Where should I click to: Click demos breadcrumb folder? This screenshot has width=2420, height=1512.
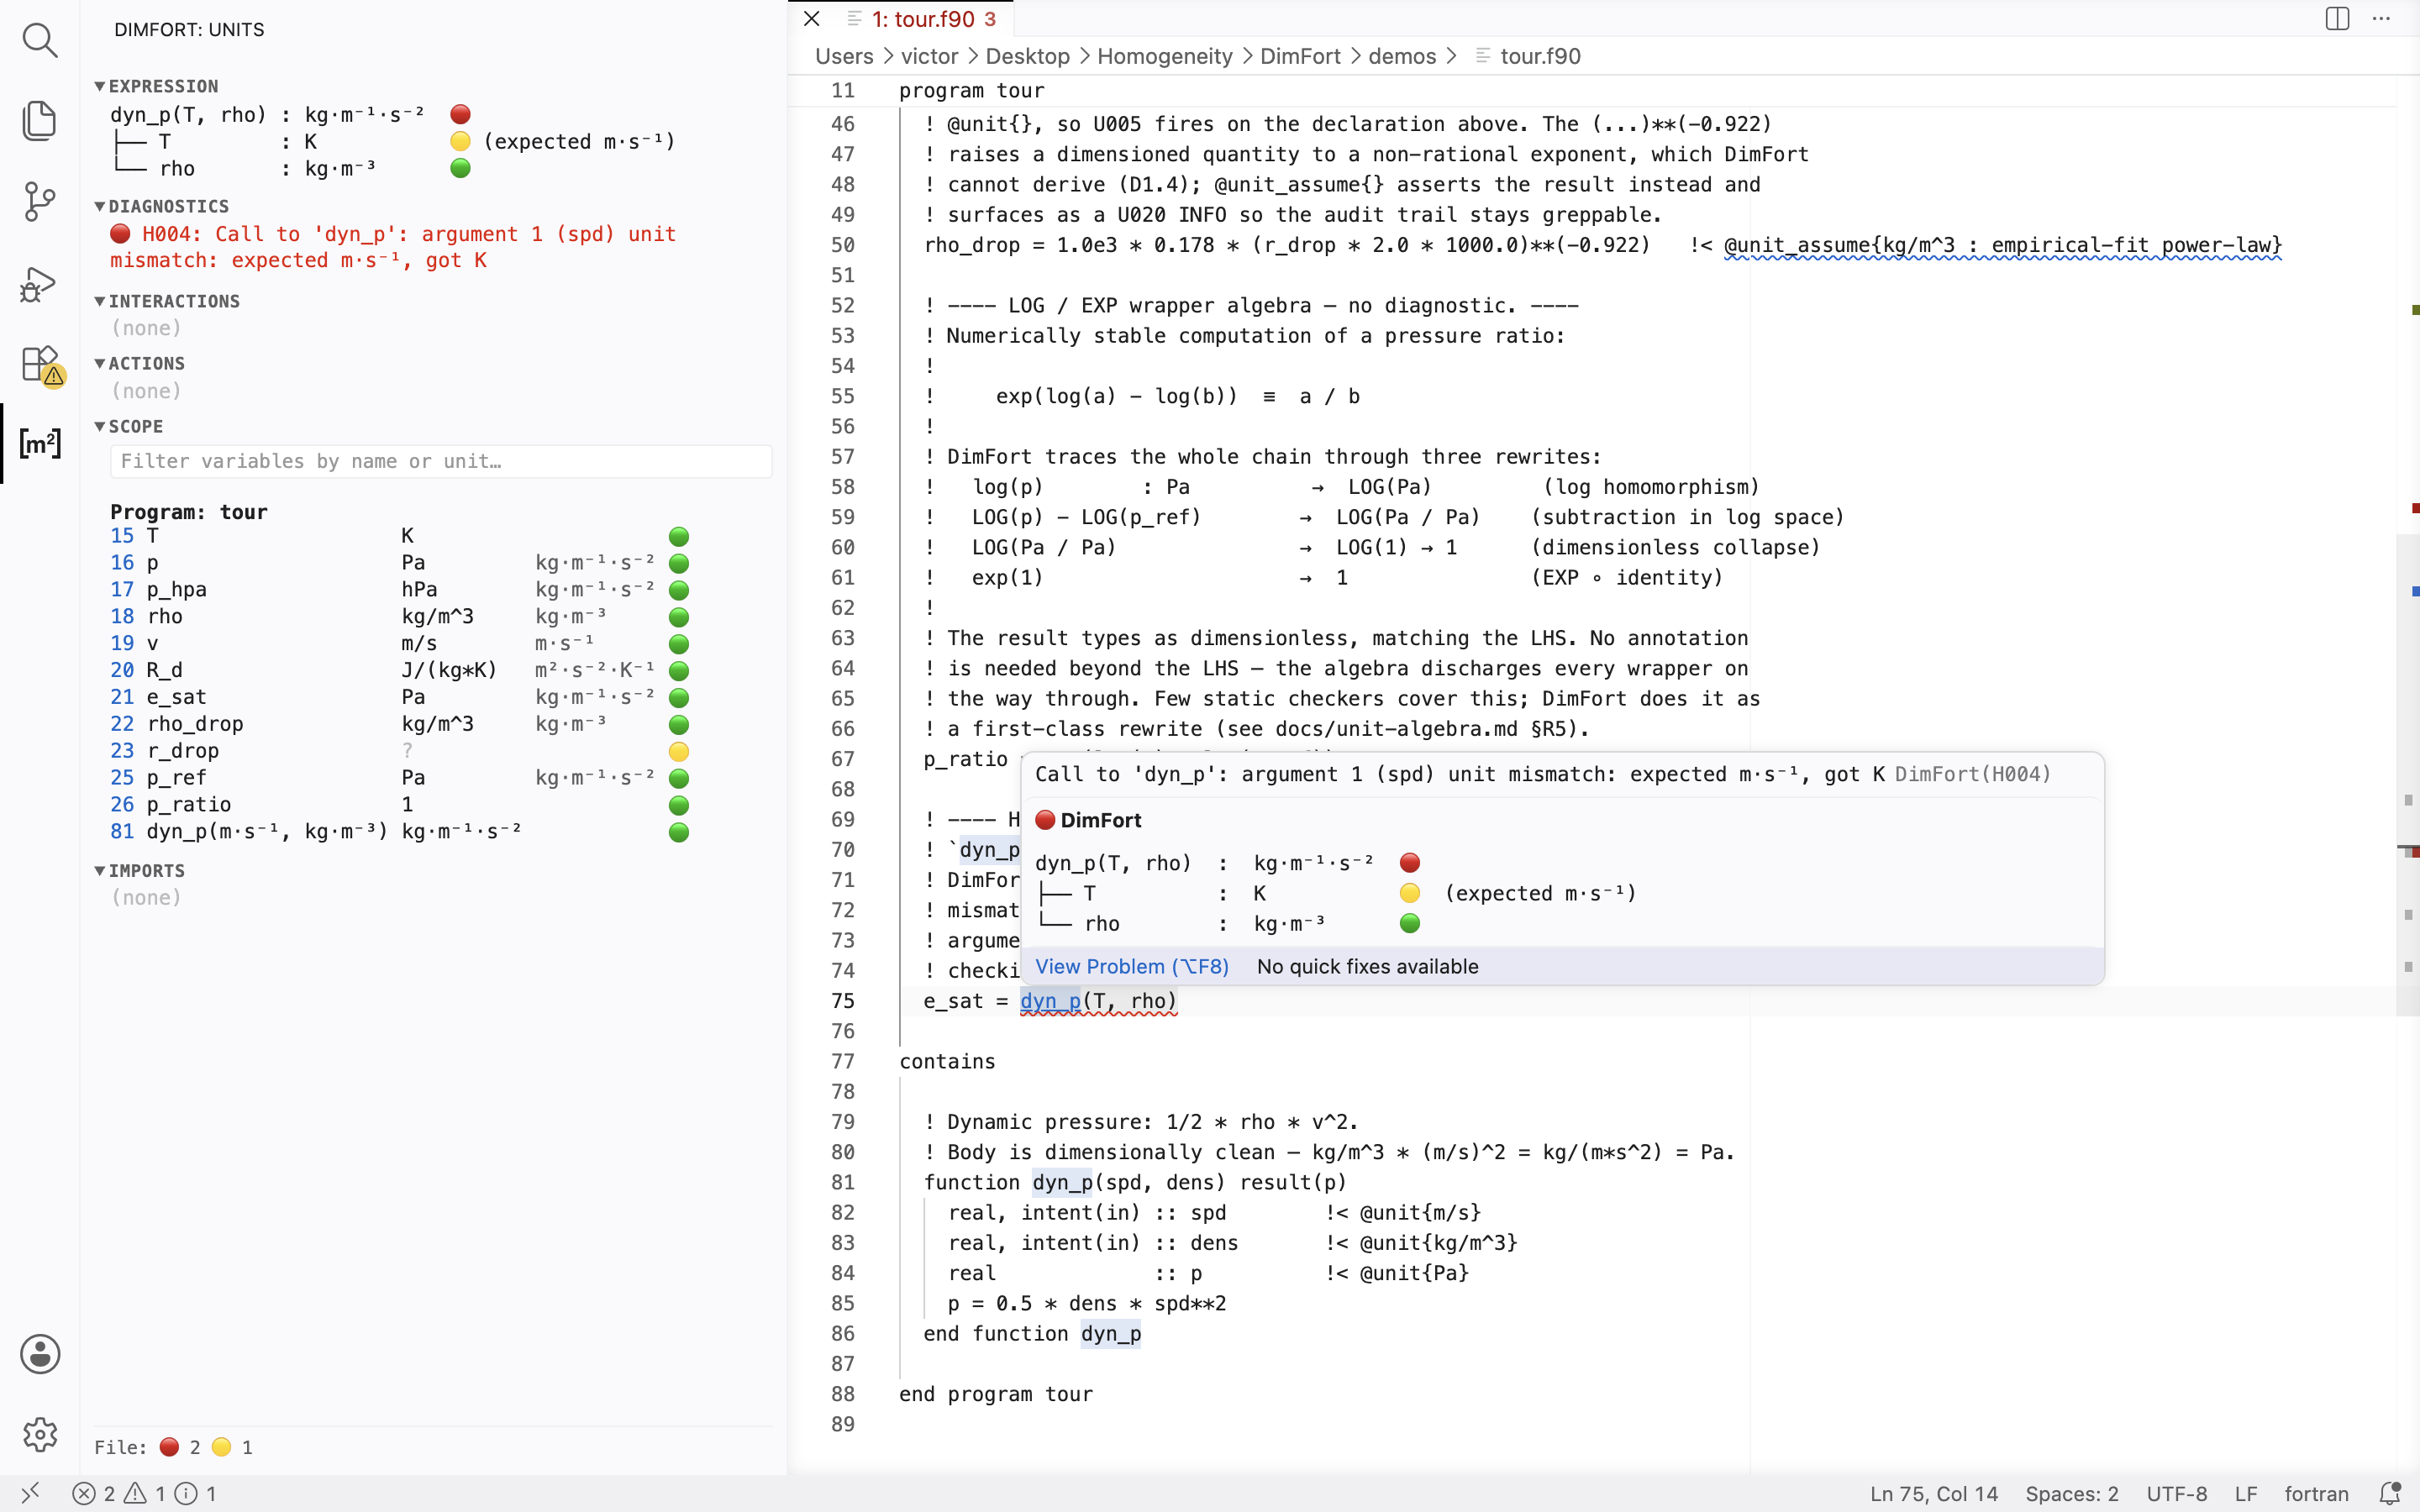coord(1402,56)
